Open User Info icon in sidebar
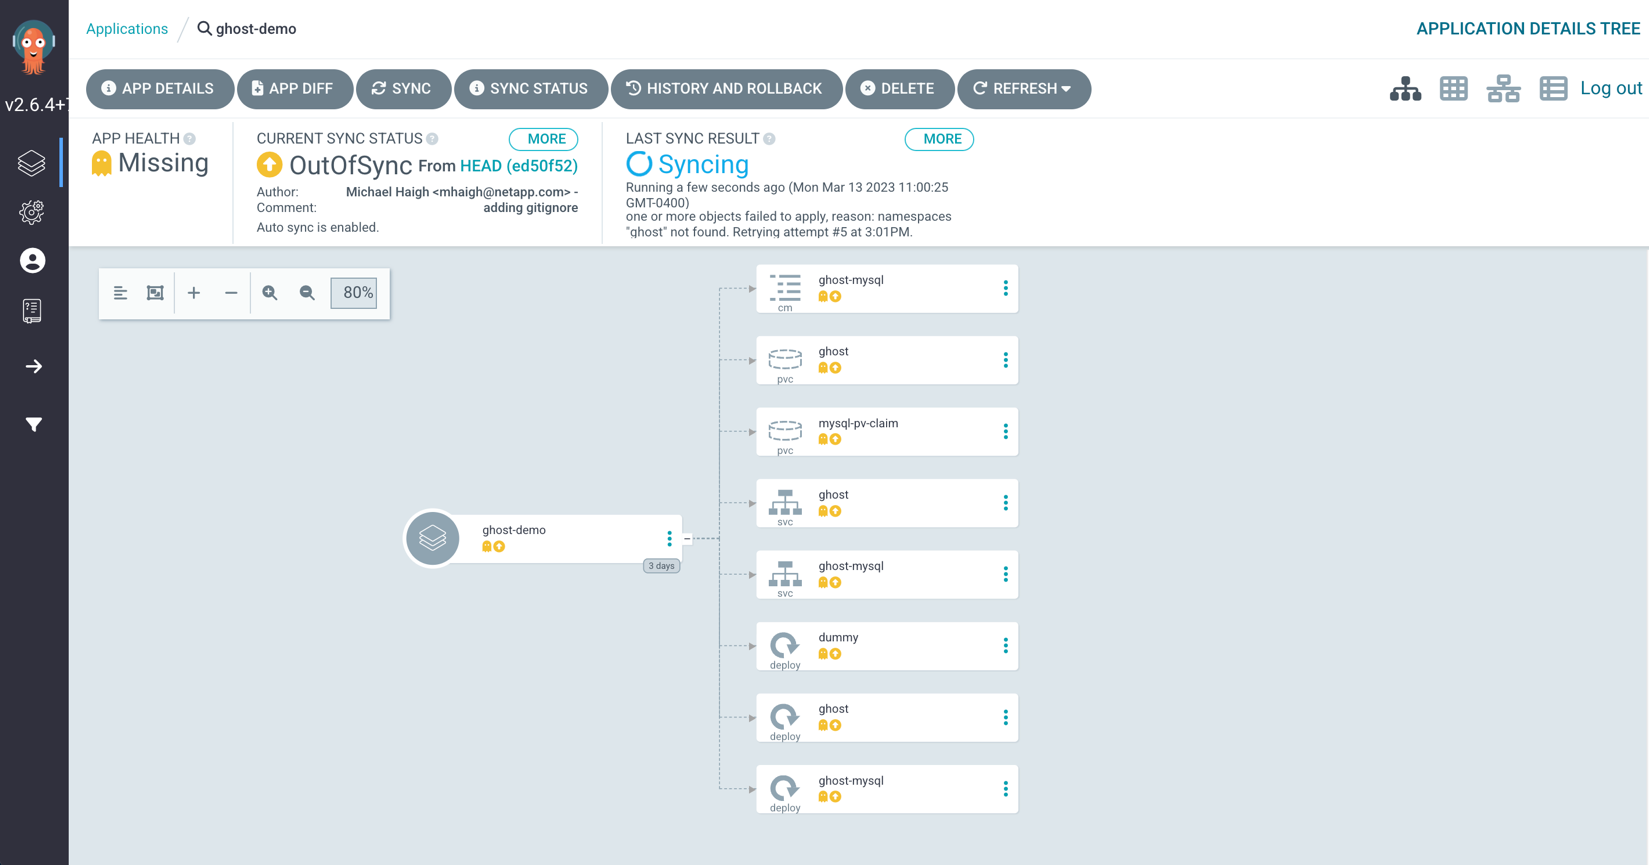This screenshot has width=1649, height=865. [33, 261]
